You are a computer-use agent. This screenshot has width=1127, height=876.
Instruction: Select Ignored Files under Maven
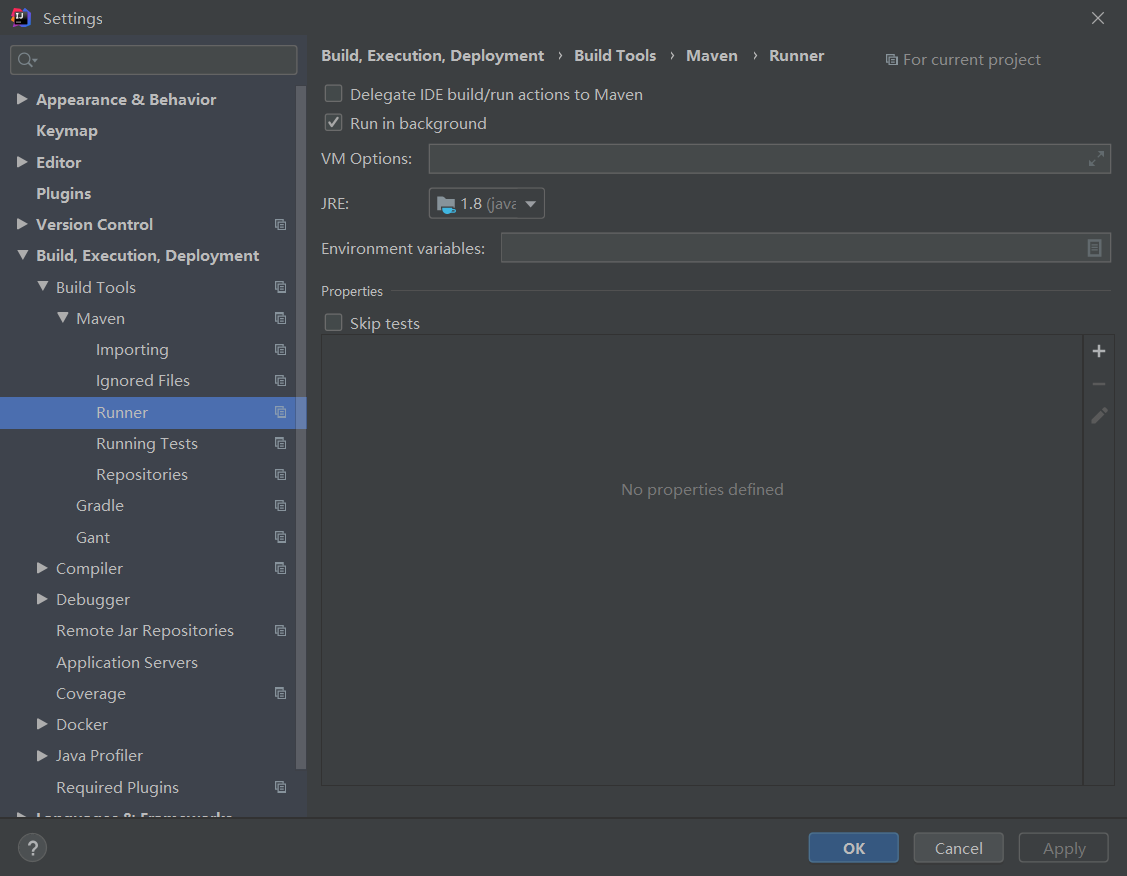pyautogui.click(x=143, y=381)
